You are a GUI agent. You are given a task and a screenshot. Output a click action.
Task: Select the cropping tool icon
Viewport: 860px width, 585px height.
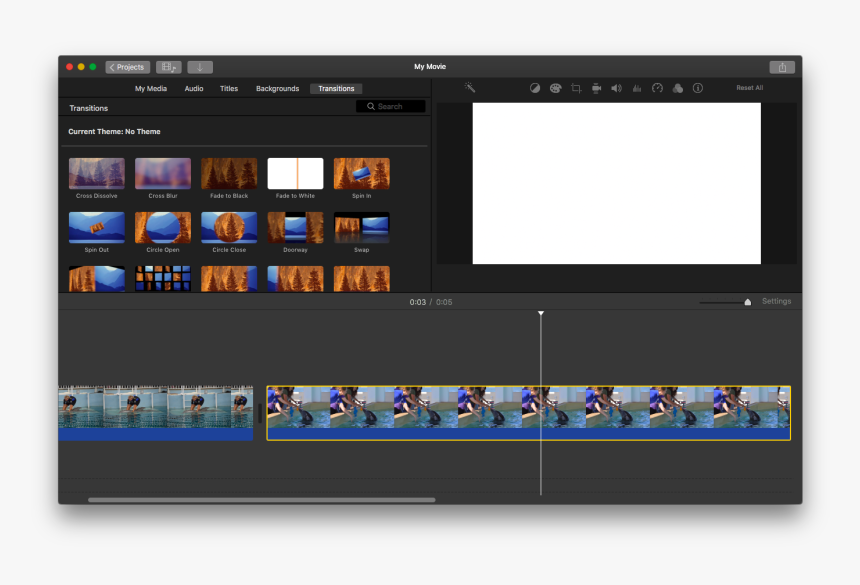pyautogui.click(x=576, y=88)
